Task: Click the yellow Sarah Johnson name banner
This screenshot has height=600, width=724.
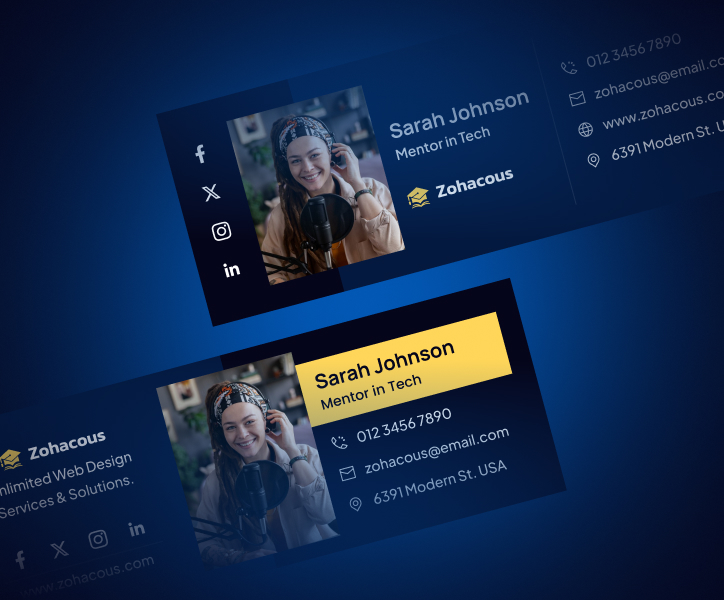Action: [404, 369]
